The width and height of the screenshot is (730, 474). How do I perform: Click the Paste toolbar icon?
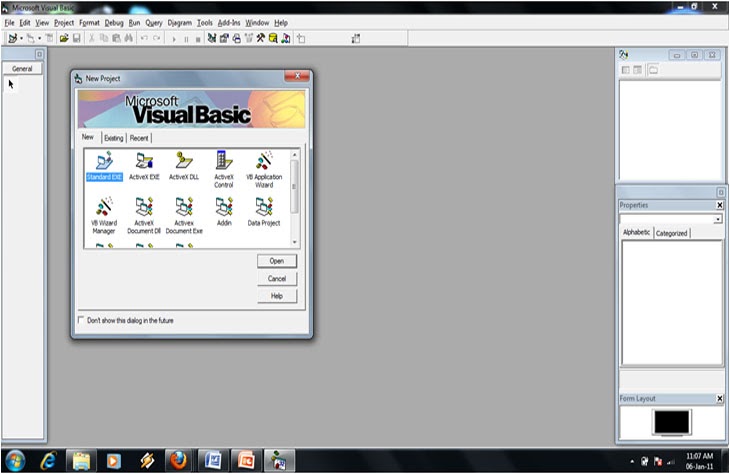coord(116,39)
